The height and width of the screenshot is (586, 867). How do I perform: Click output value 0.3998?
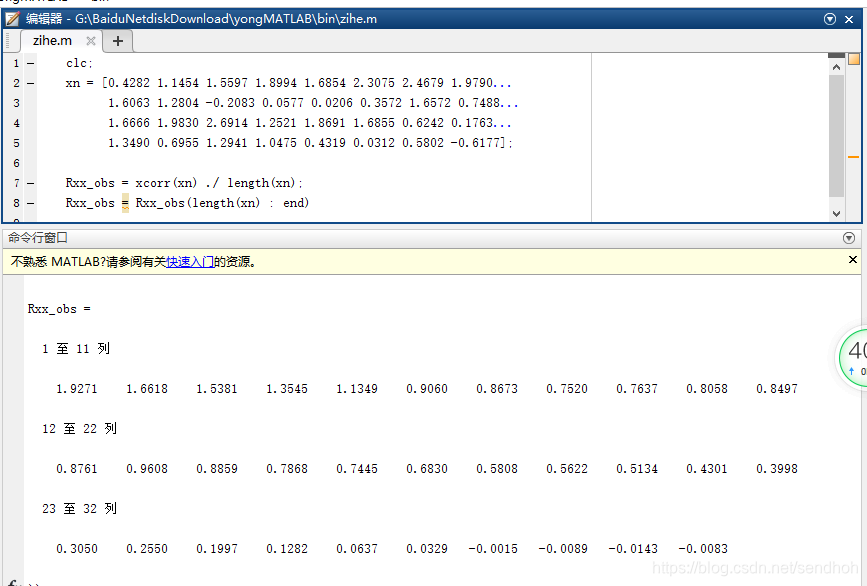777,469
